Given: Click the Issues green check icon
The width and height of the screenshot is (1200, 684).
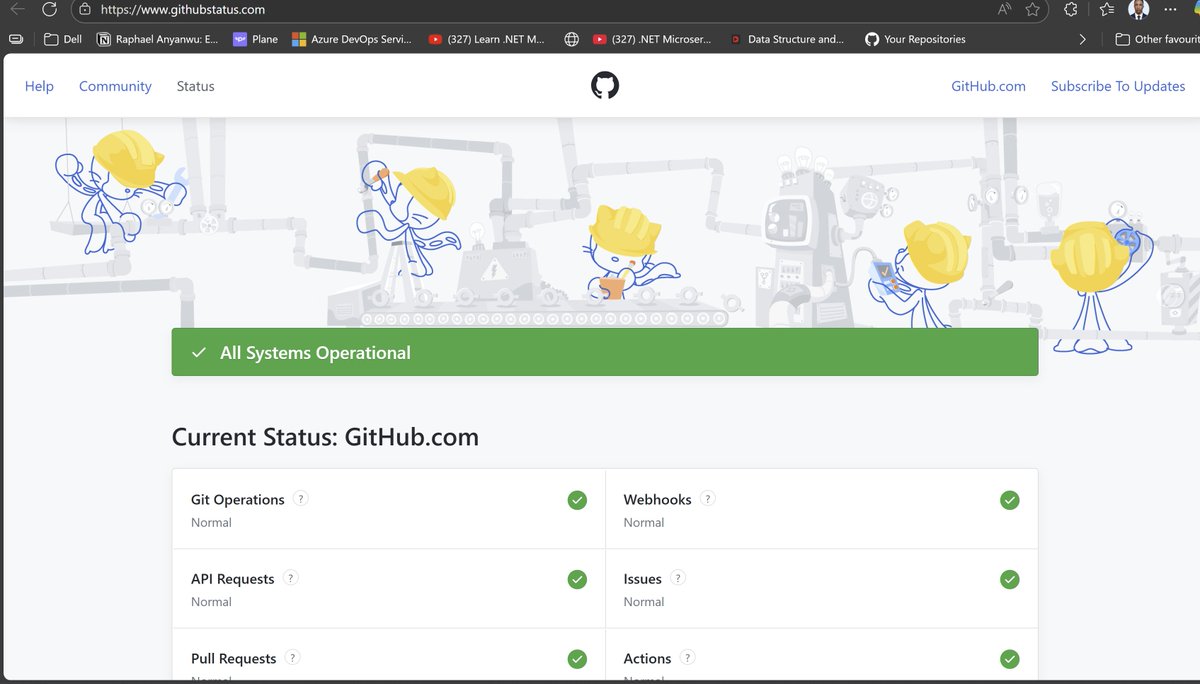Looking at the screenshot, I should [1010, 579].
